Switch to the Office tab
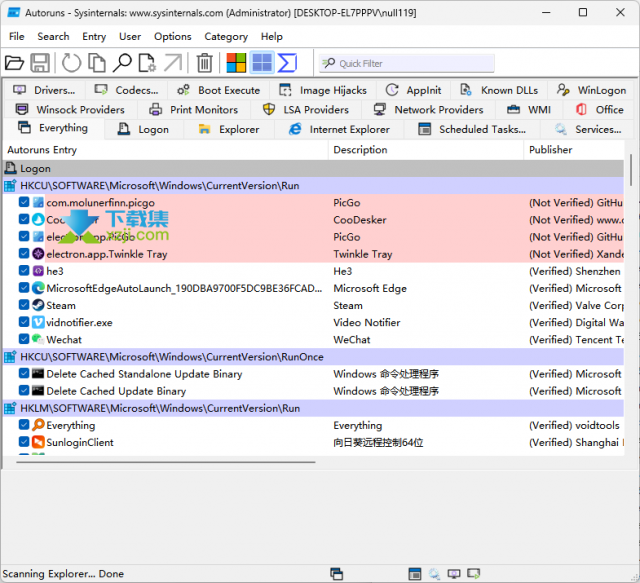The width and height of the screenshot is (640, 583). pyautogui.click(x=600, y=109)
